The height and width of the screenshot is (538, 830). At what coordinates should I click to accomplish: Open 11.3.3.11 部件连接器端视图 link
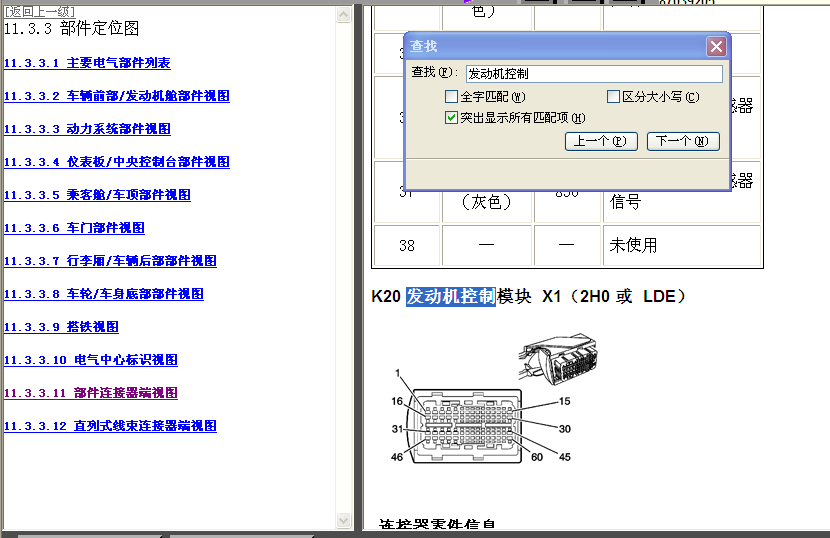[91, 392]
